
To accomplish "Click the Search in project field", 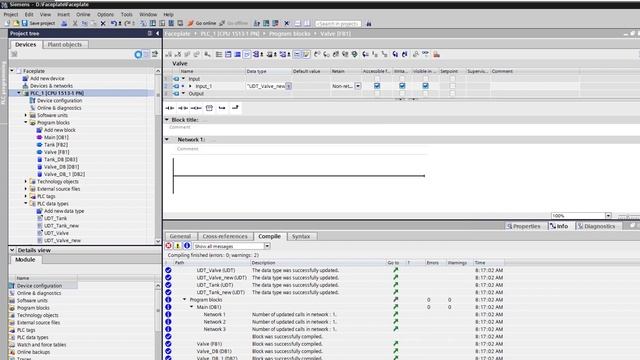I will [338, 24].
